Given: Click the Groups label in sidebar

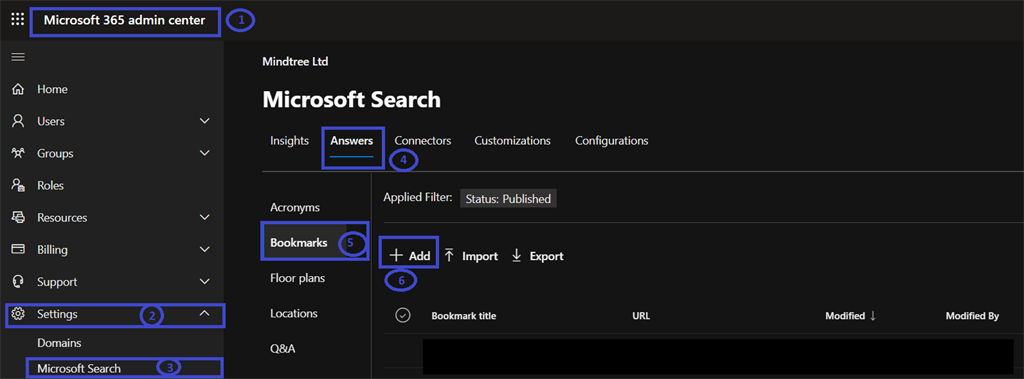Looking at the screenshot, I should (x=55, y=154).
